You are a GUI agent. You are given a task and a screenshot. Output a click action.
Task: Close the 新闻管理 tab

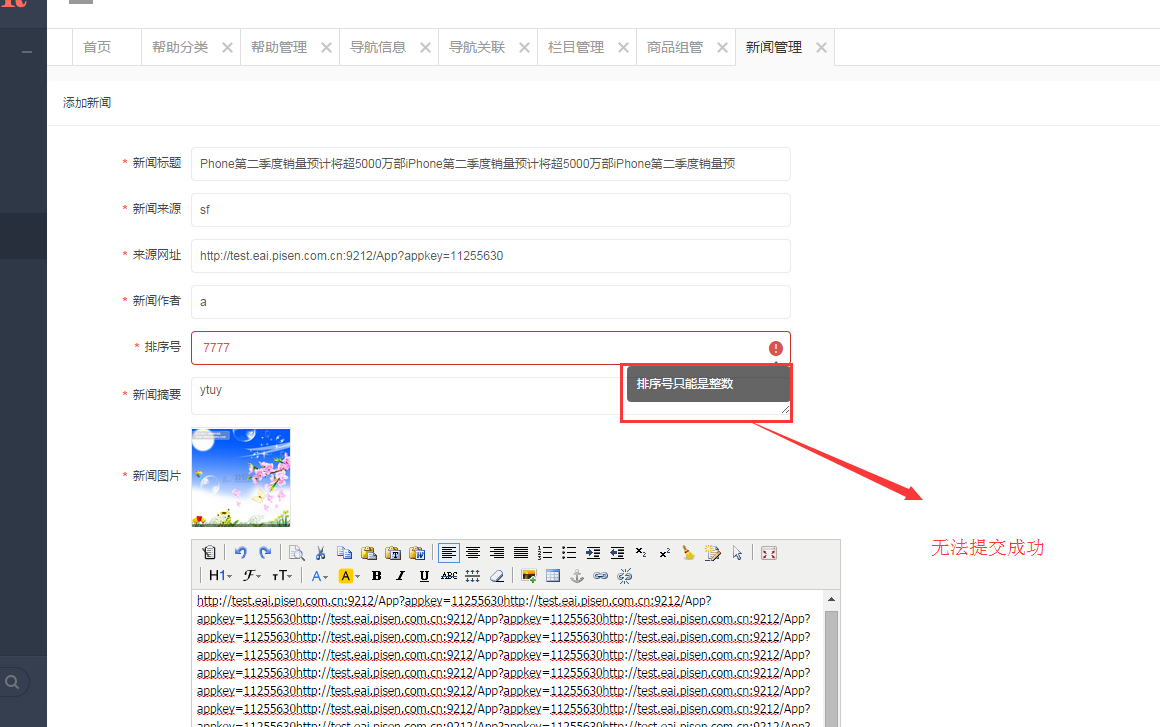click(821, 47)
